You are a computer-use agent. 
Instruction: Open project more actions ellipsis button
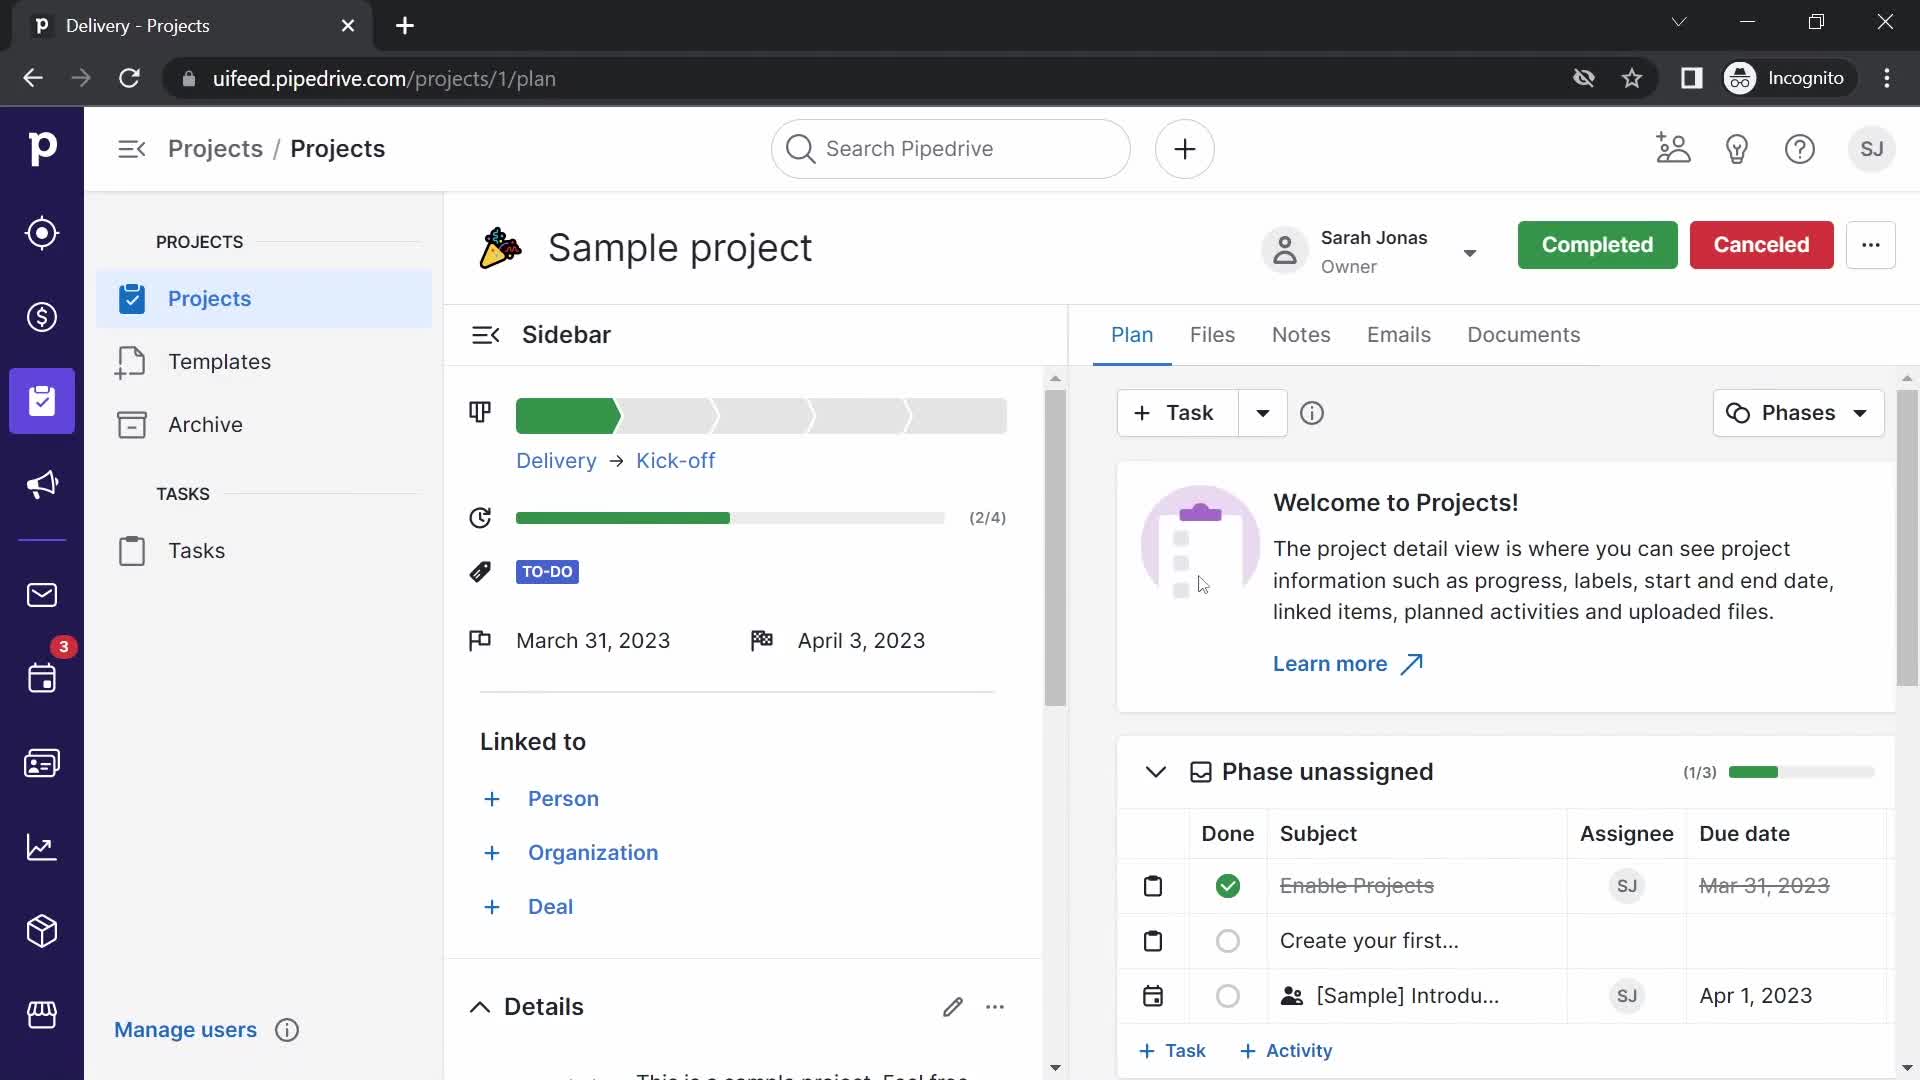(1871, 245)
